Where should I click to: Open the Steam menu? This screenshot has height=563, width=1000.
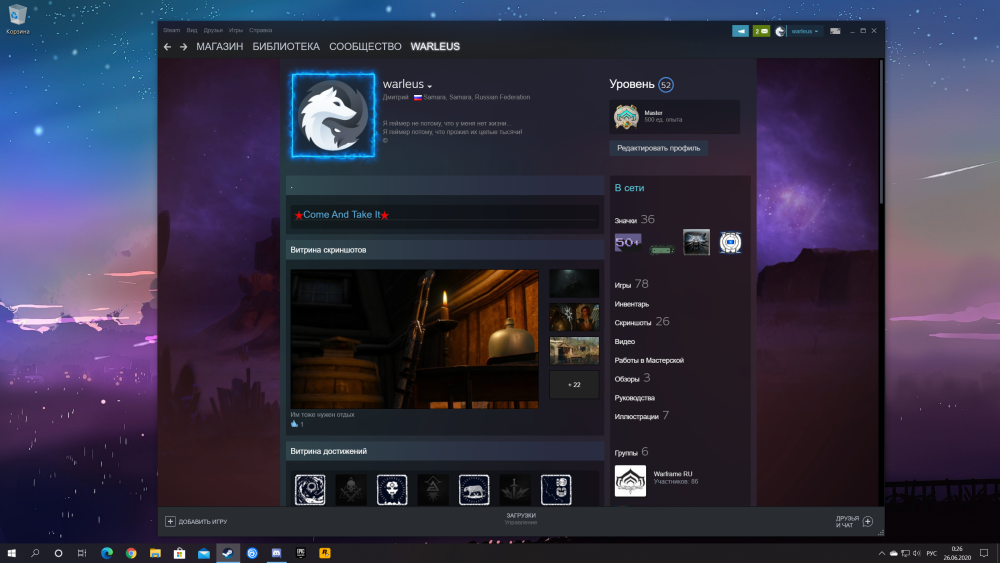[x=172, y=30]
